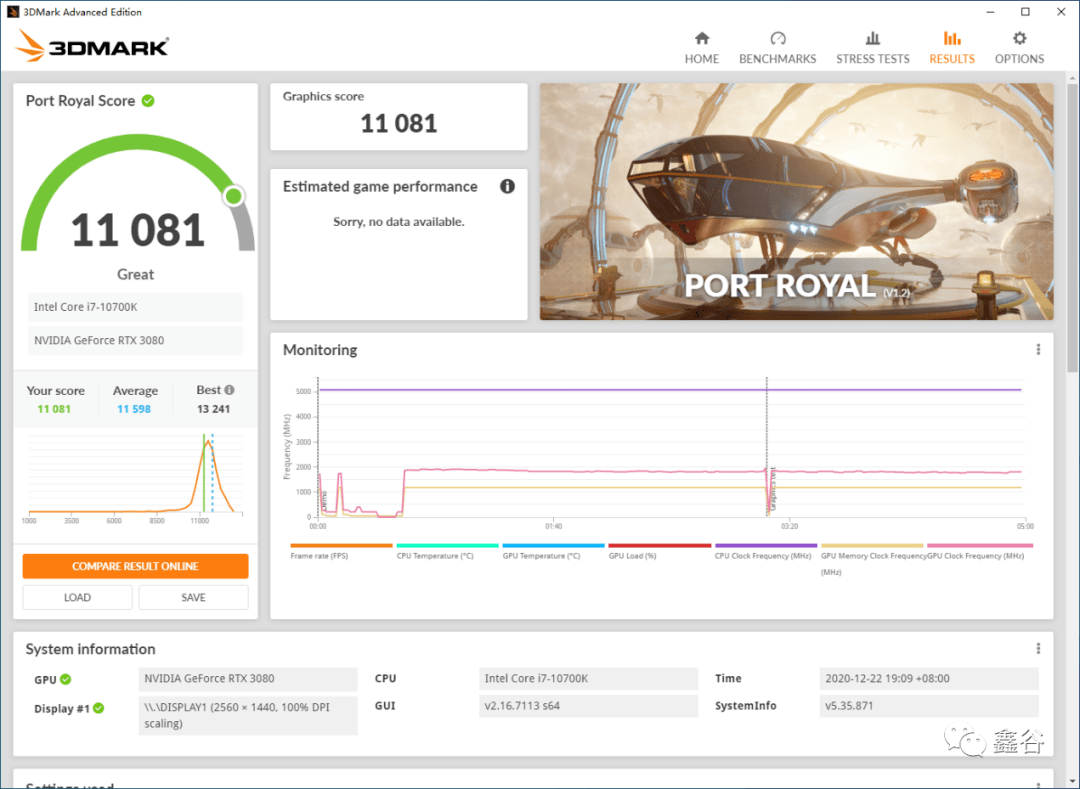
Task: Click the GPU green check icon
Action: (x=65, y=679)
